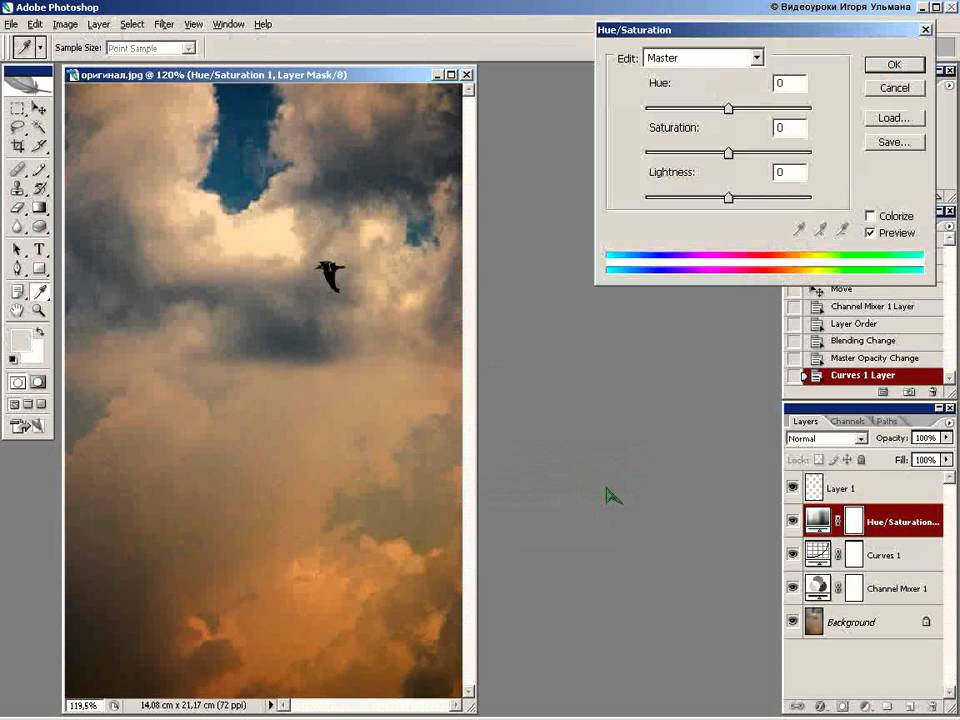
Task: Click the Hue value input field
Action: (x=790, y=83)
